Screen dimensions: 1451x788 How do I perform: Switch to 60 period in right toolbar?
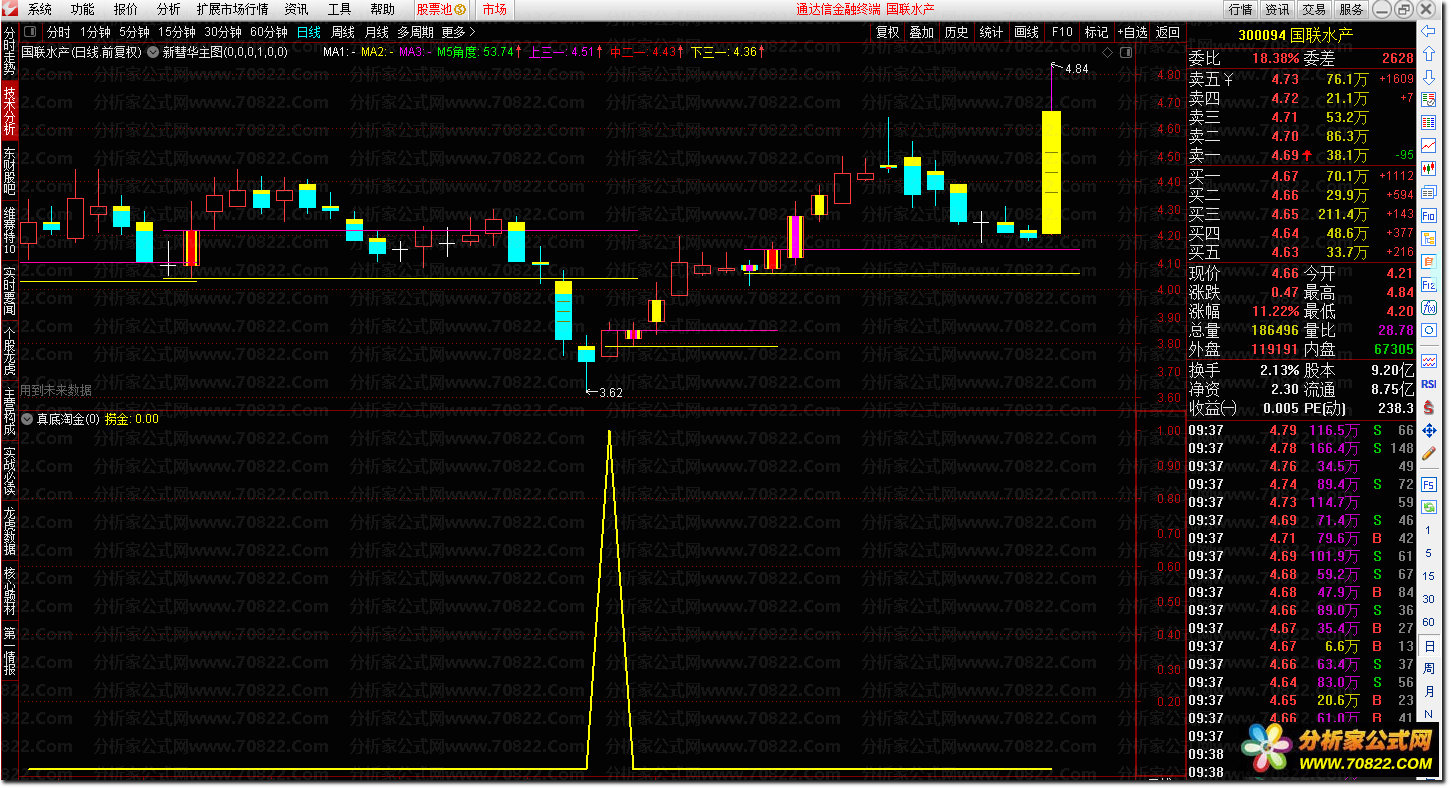click(x=1429, y=622)
